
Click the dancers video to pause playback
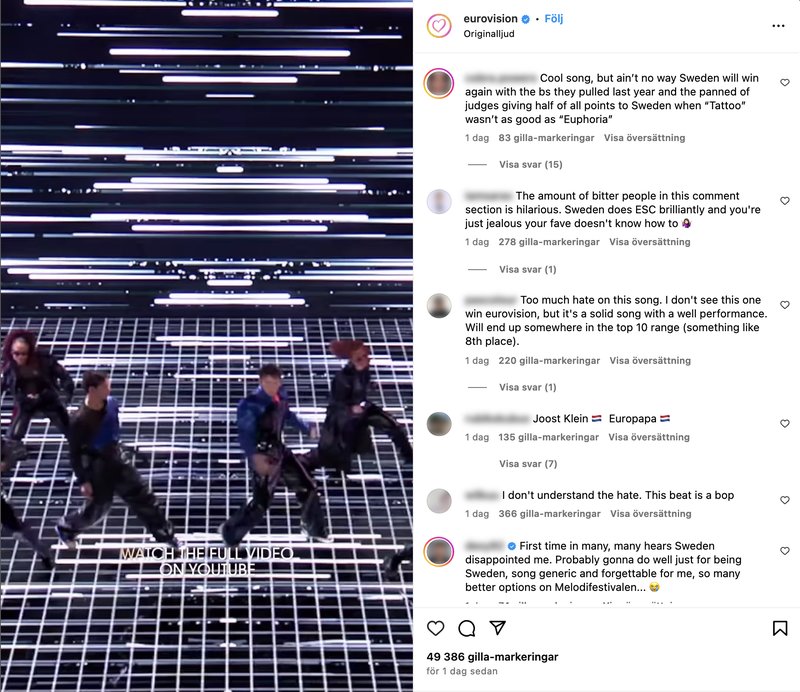207,346
